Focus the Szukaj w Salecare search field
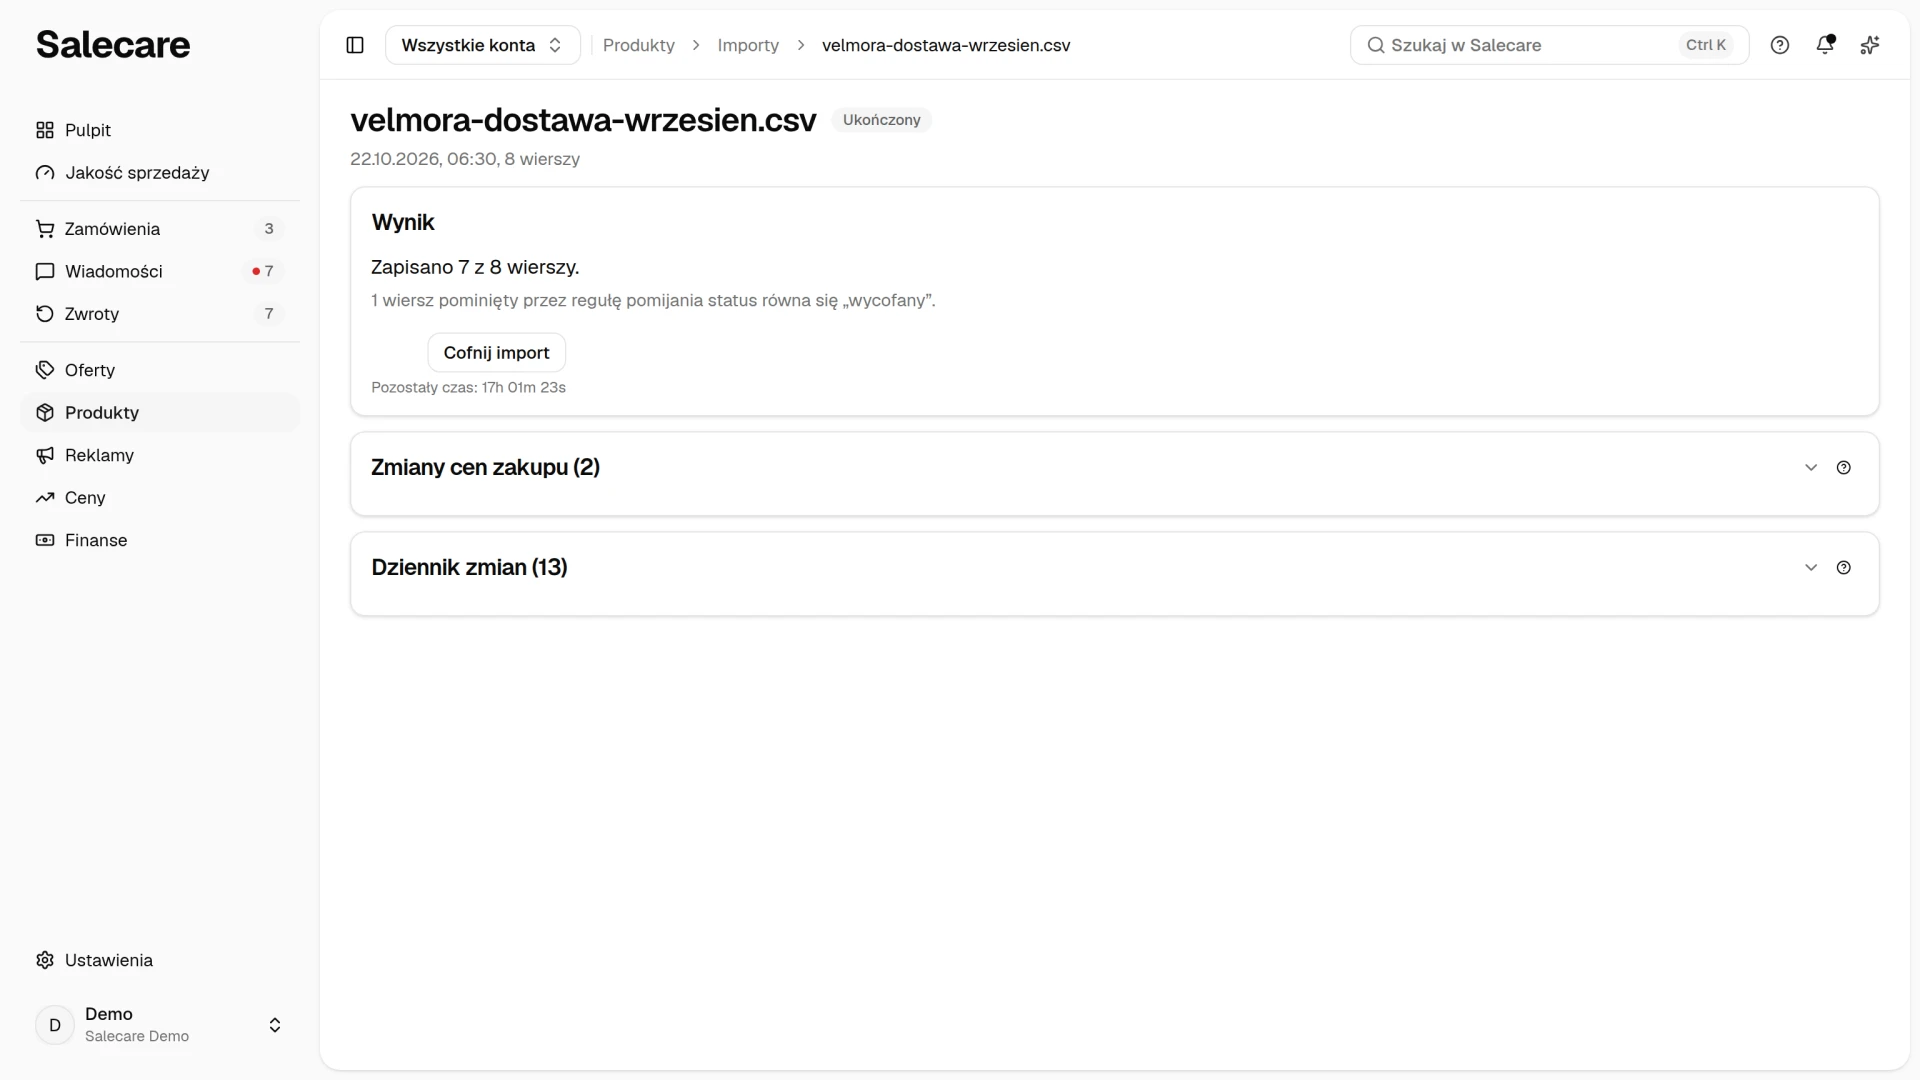The image size is (1920, 1080). pos(1549,45)
